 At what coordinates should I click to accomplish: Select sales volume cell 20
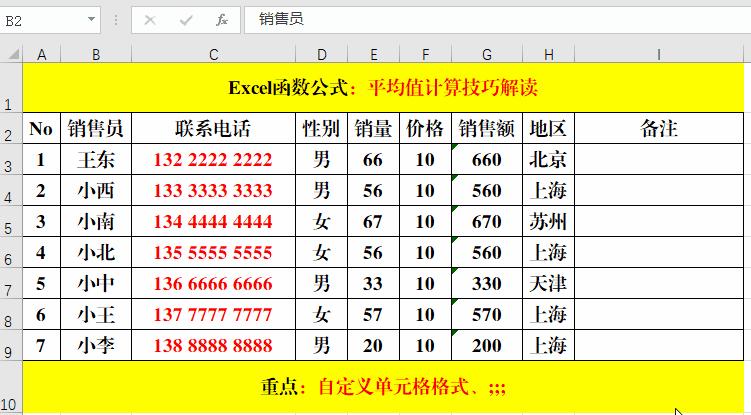374,345
